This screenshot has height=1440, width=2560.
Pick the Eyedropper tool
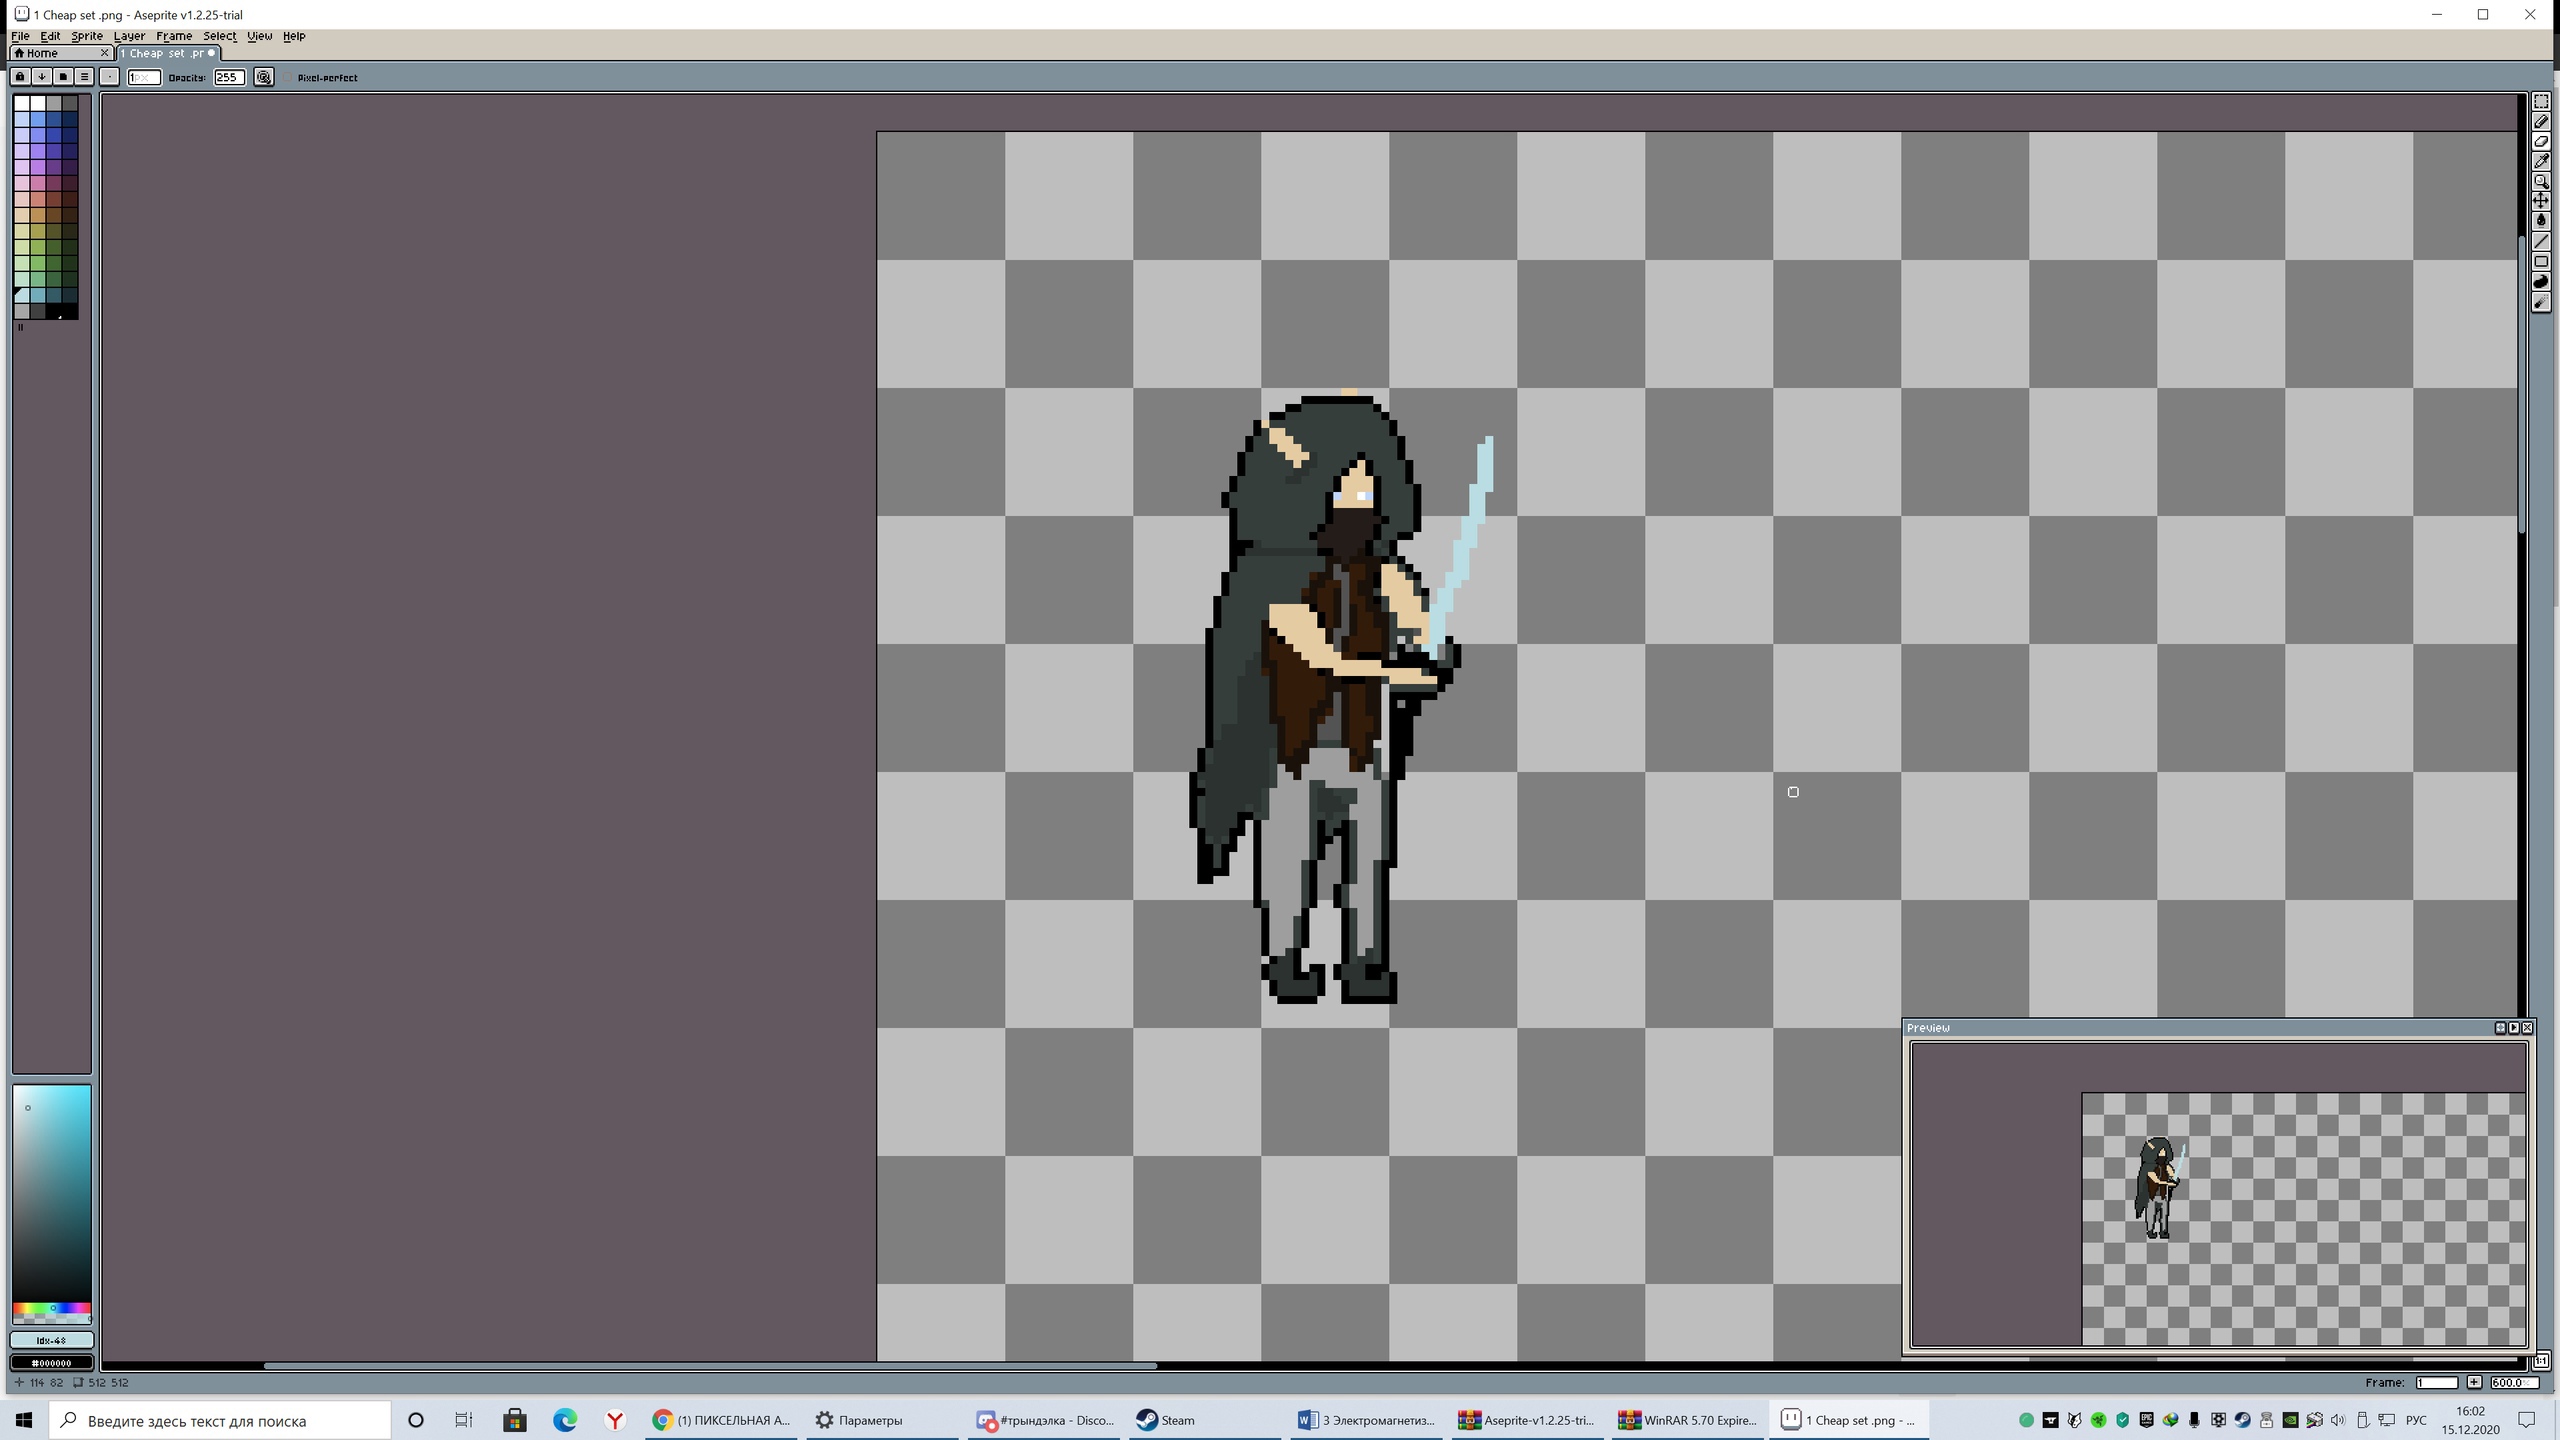click(2541, 162)
